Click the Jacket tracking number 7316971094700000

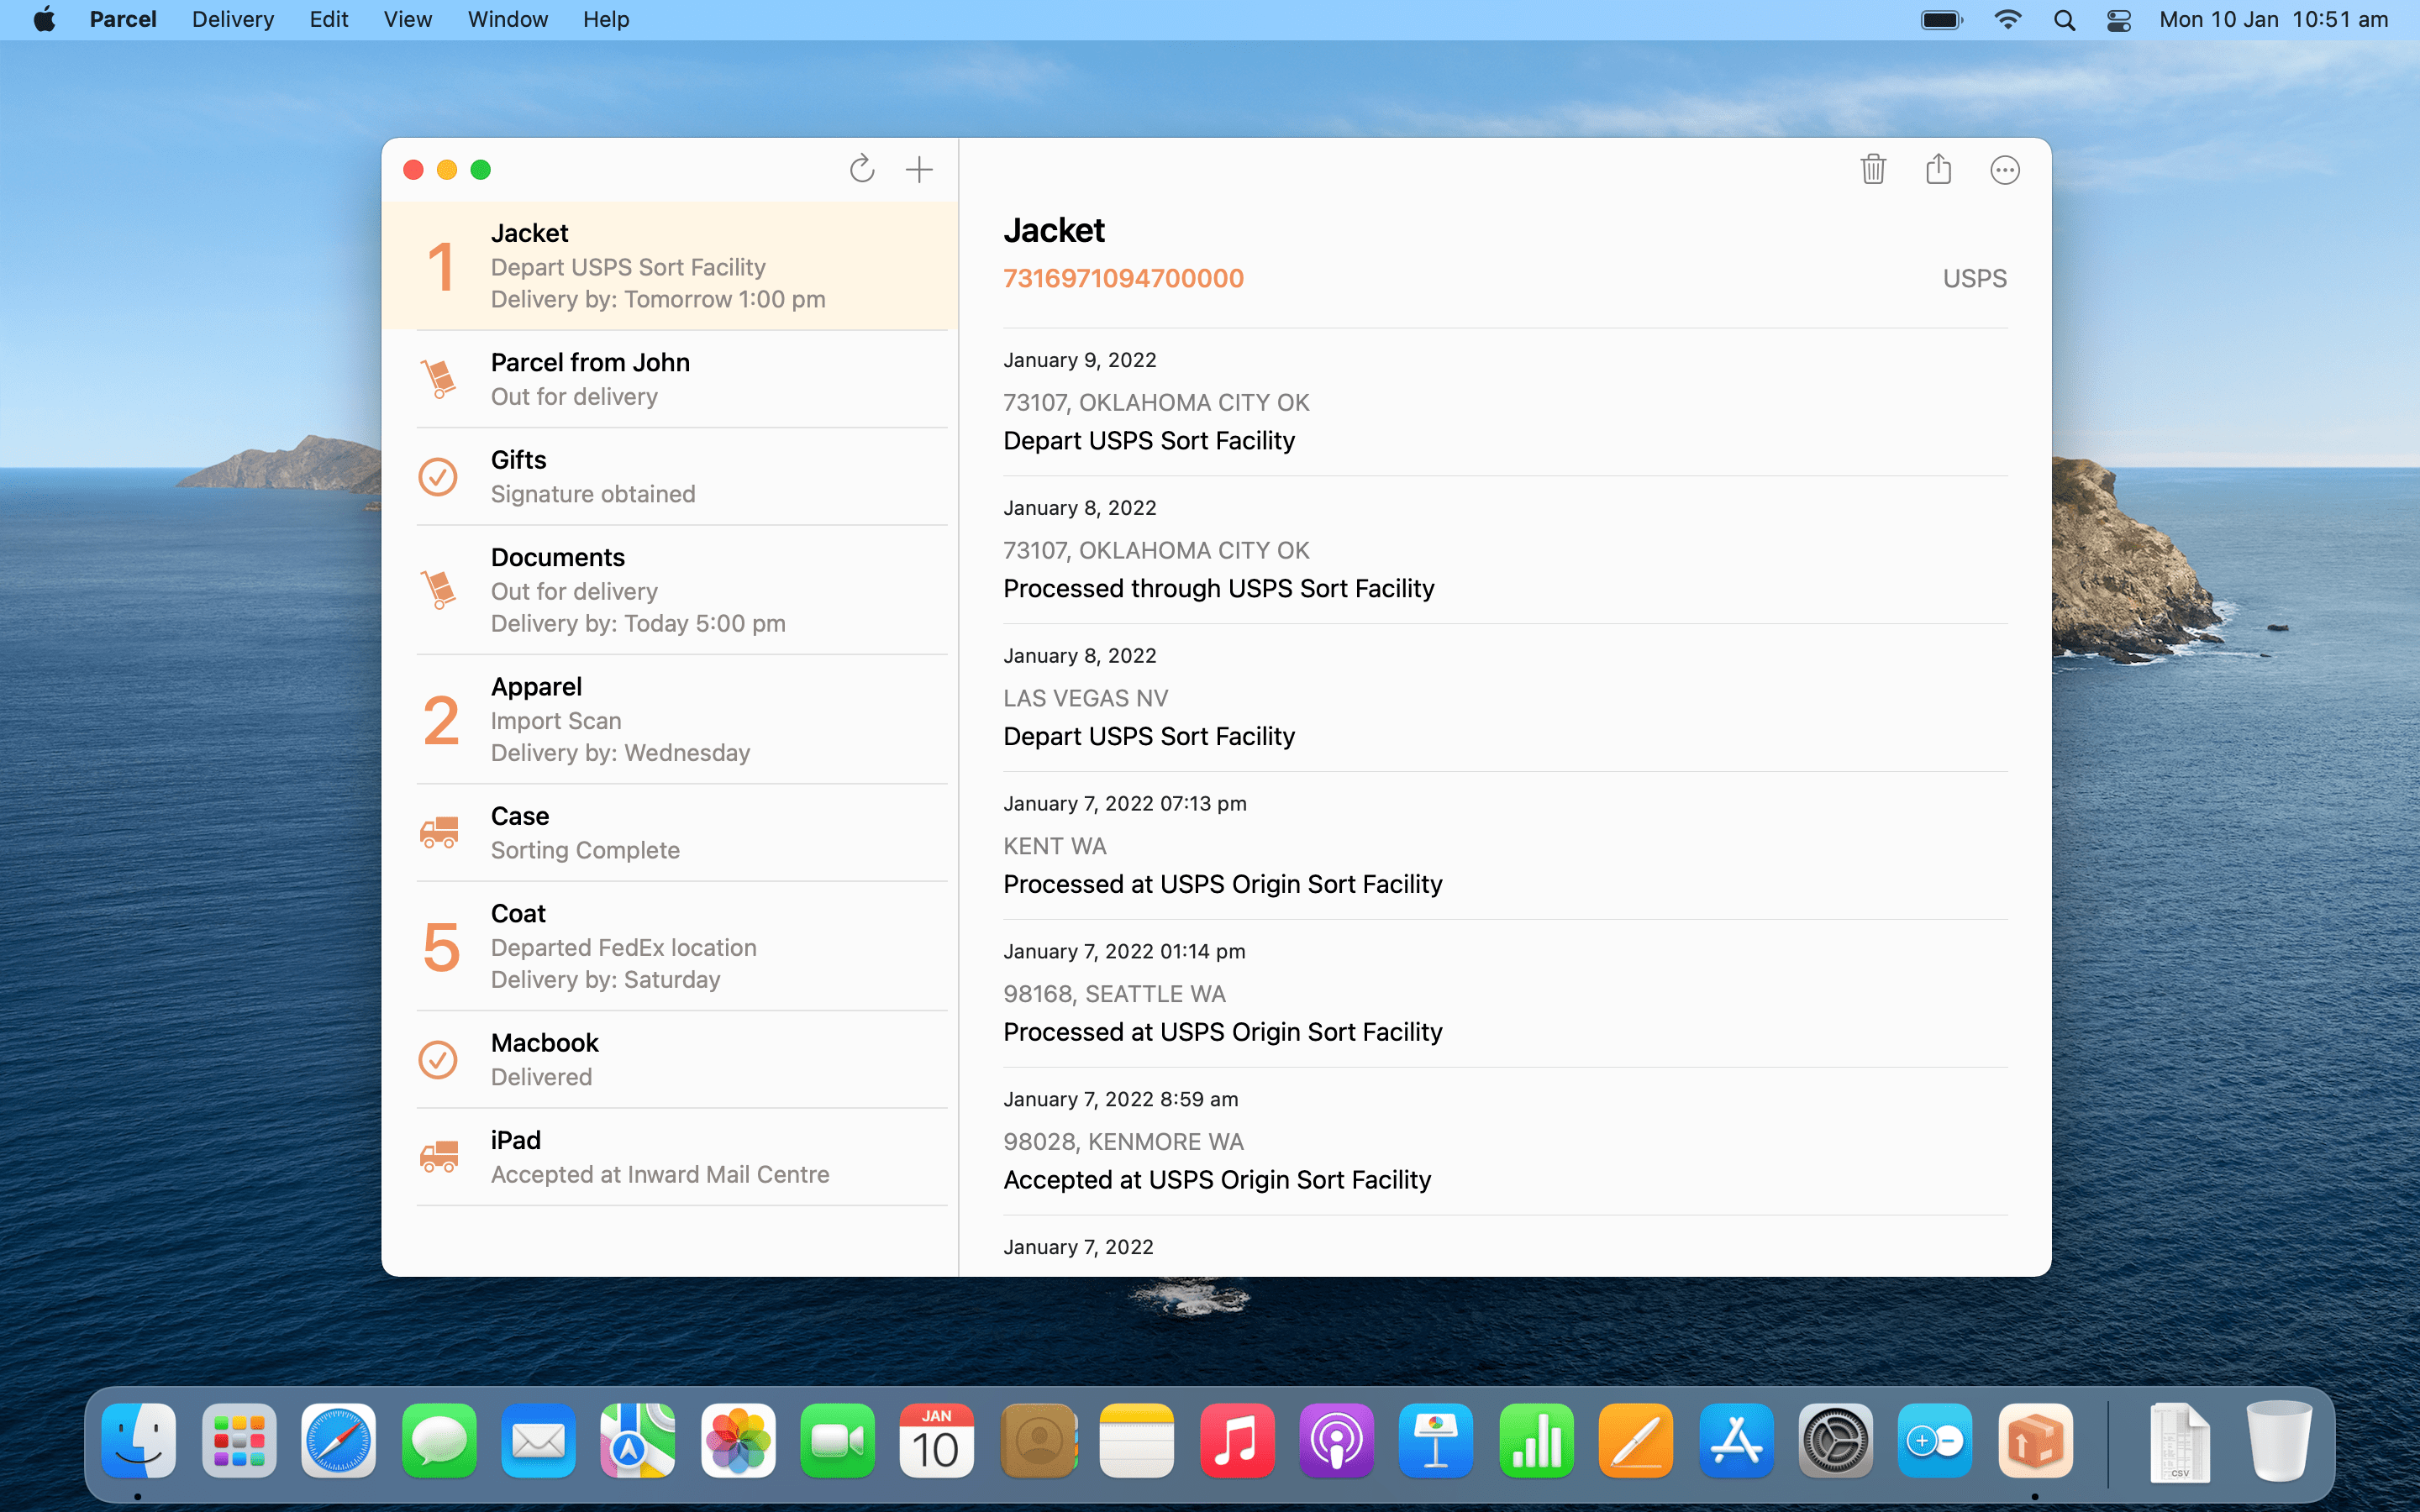click(x=1123, y=278)
